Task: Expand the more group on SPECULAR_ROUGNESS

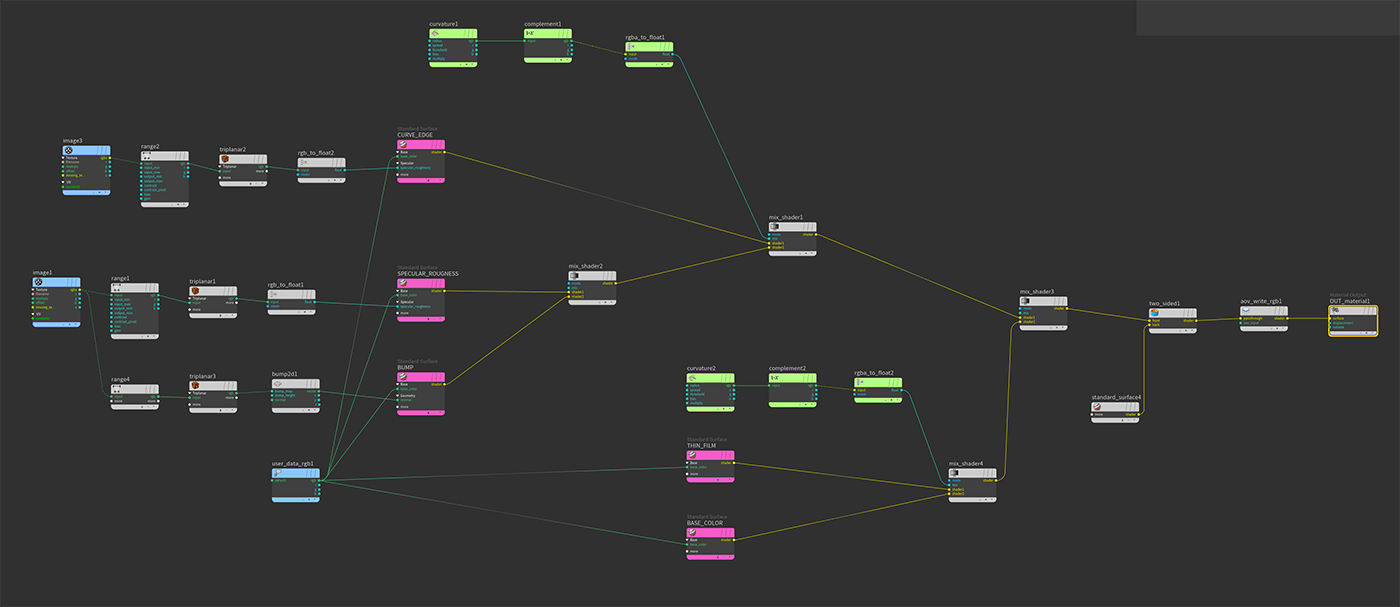Action: pos(399,313)
